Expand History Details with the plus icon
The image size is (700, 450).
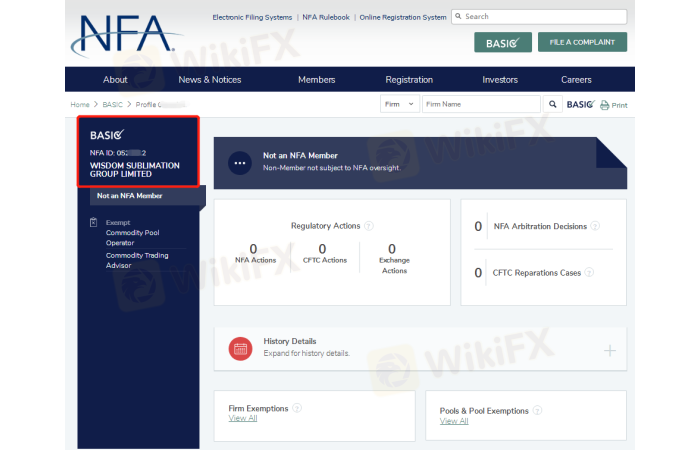click(610, 350)
